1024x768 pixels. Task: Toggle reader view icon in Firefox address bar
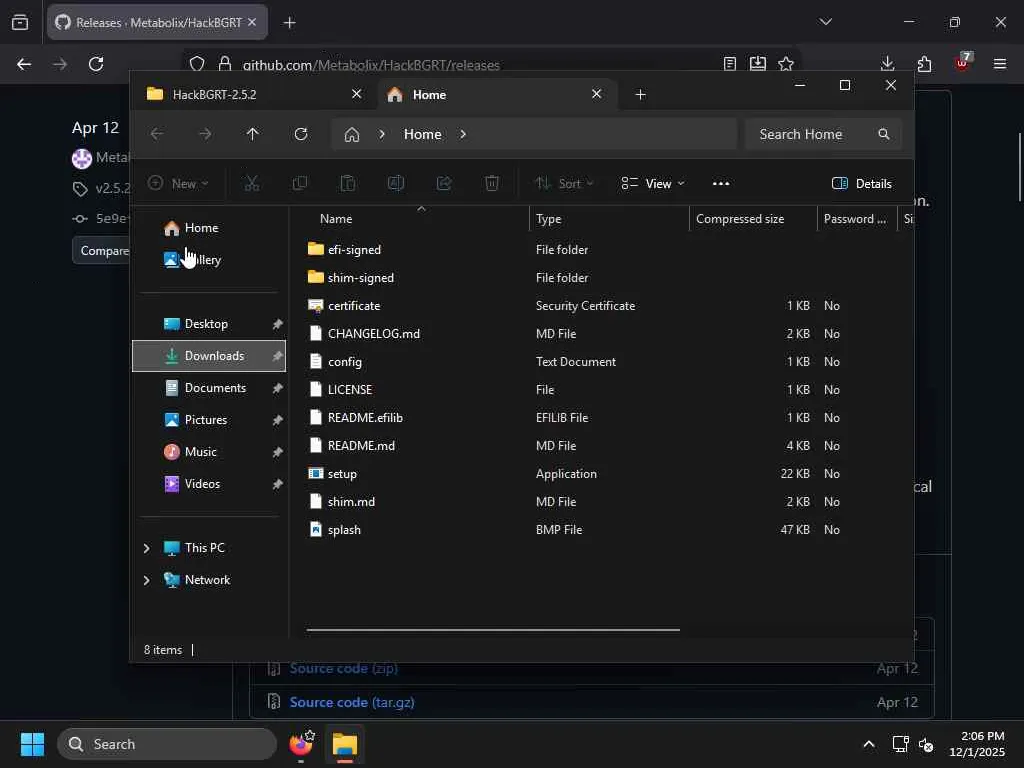point(730,63)
